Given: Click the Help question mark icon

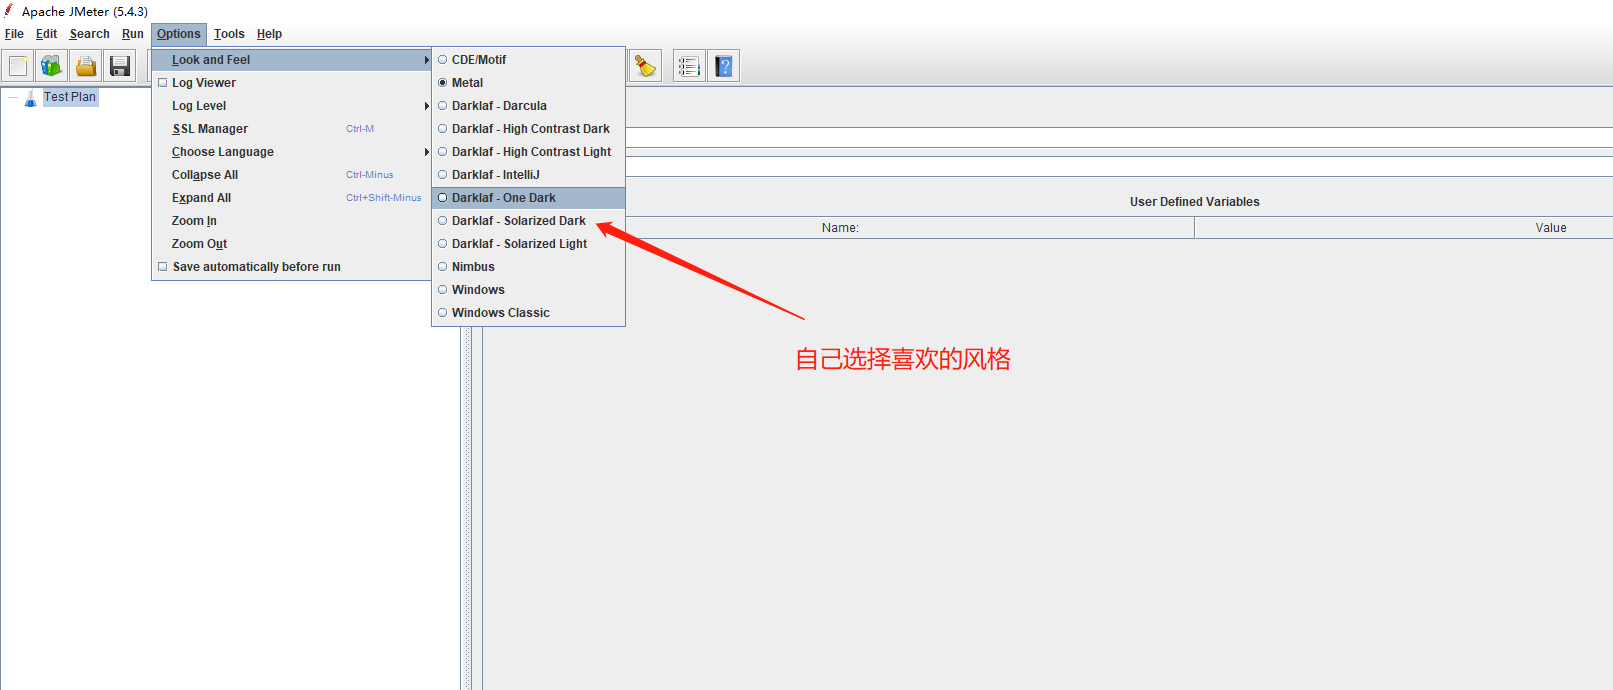Looking at the screenshot, I should point(724,66).
